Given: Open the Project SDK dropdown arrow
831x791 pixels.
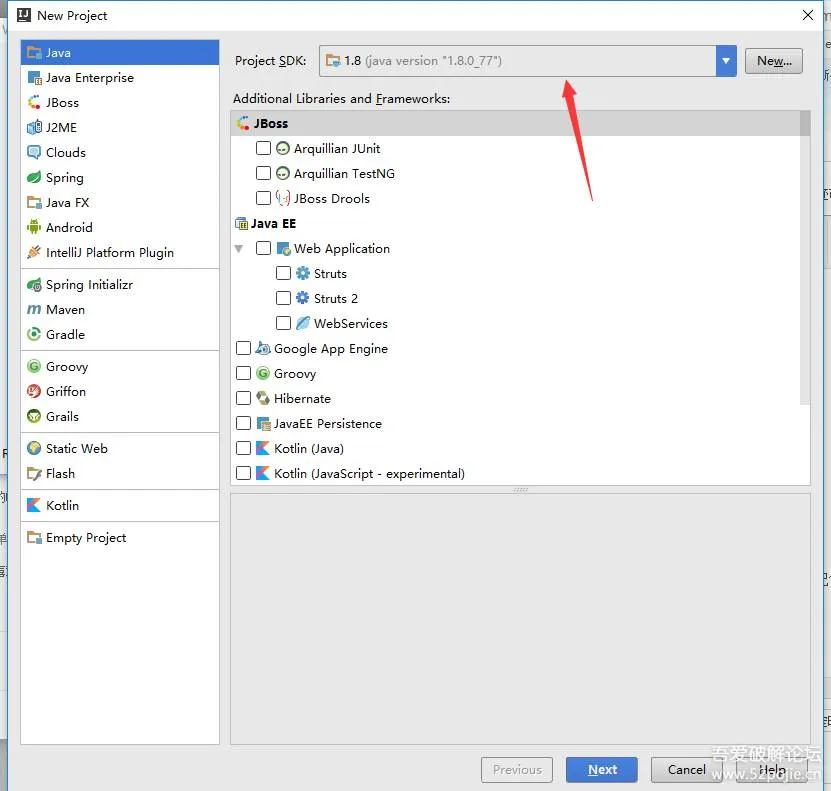Looking at the screenshot, I should (x=726, y=61).
